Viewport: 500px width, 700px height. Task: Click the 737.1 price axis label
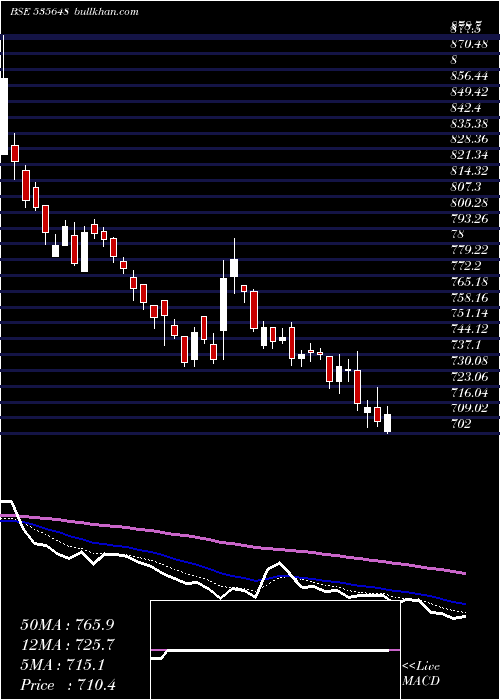click(465, 346)
